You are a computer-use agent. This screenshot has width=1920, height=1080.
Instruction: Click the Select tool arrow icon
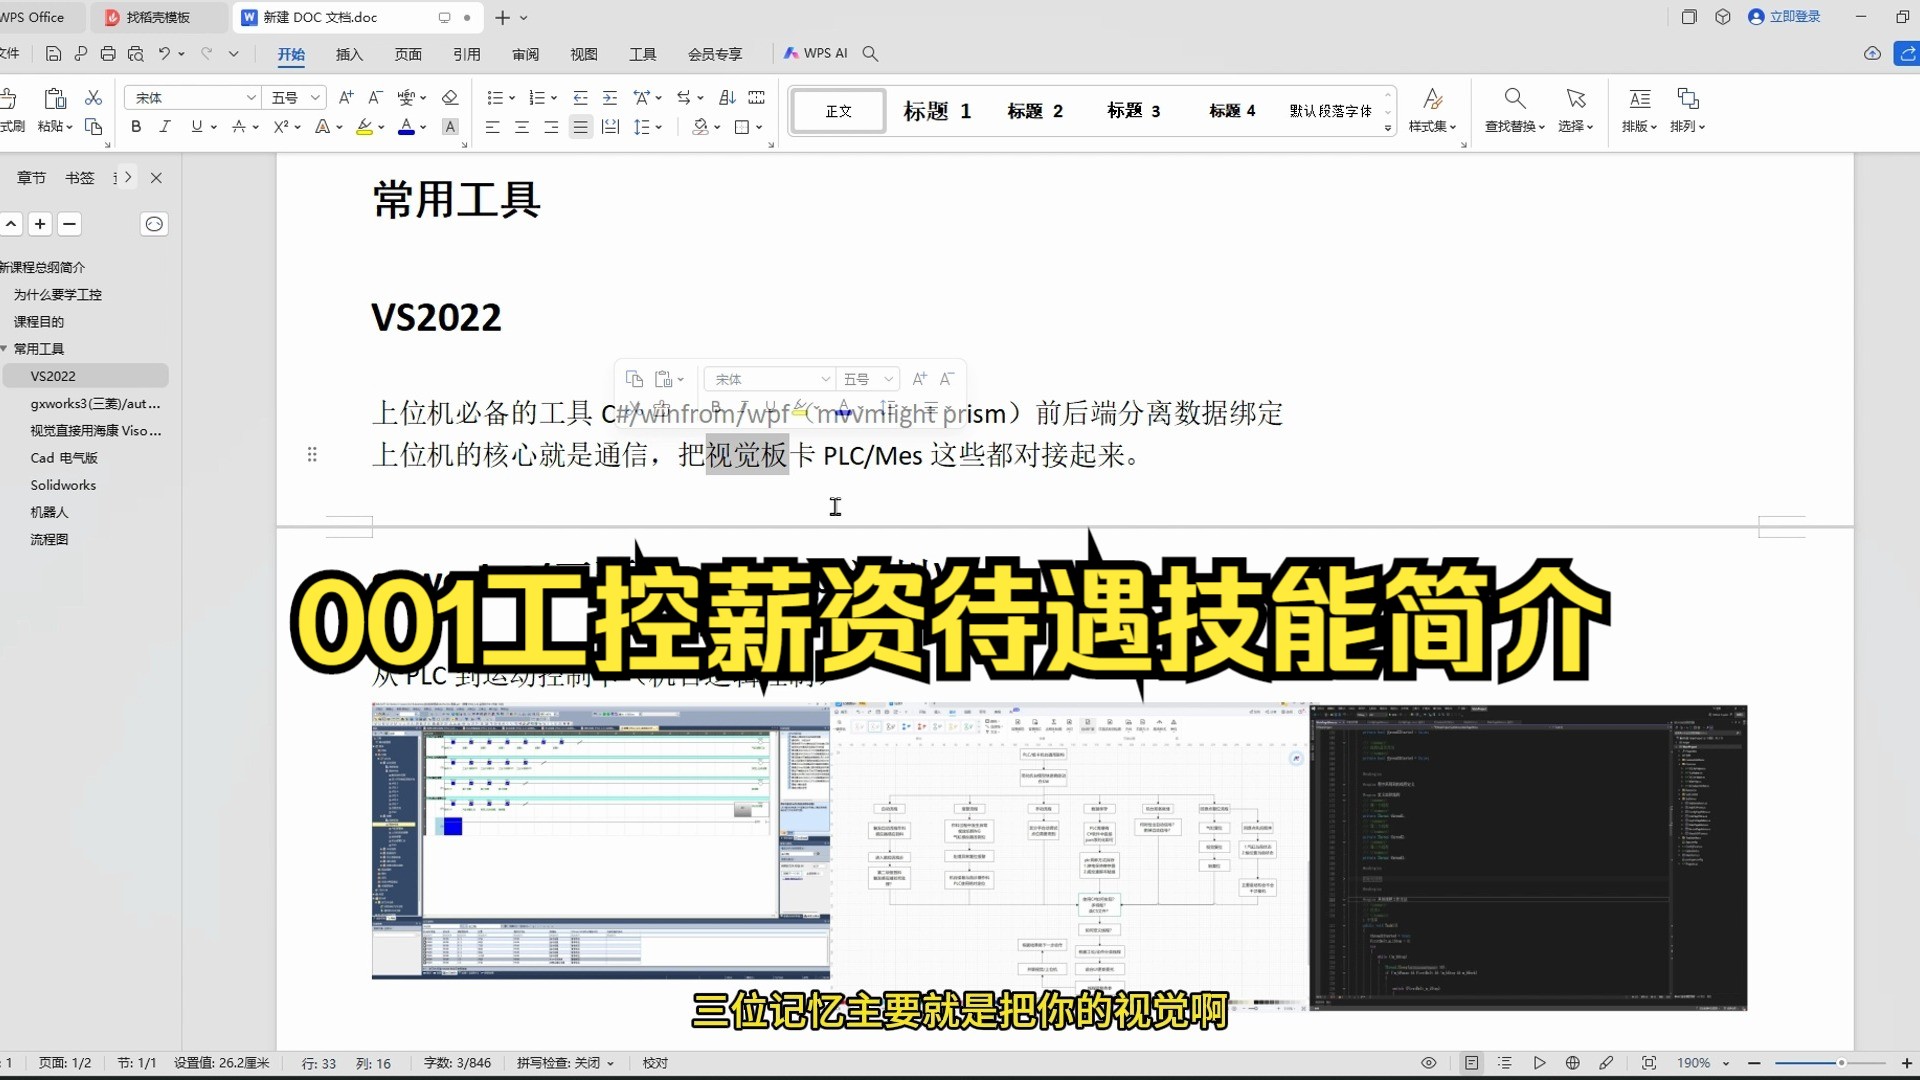(x=1576, y=98)
